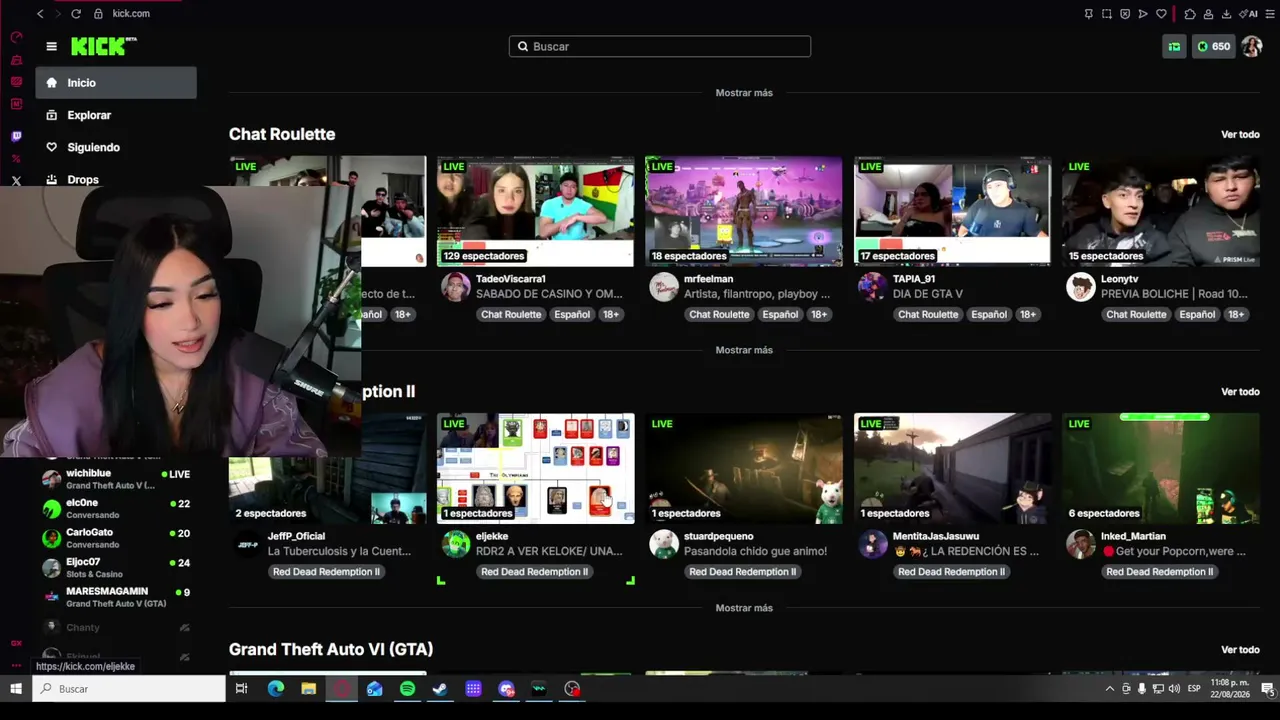
Task: Open the green Kick shop icon
Action: pos(1174,46)
